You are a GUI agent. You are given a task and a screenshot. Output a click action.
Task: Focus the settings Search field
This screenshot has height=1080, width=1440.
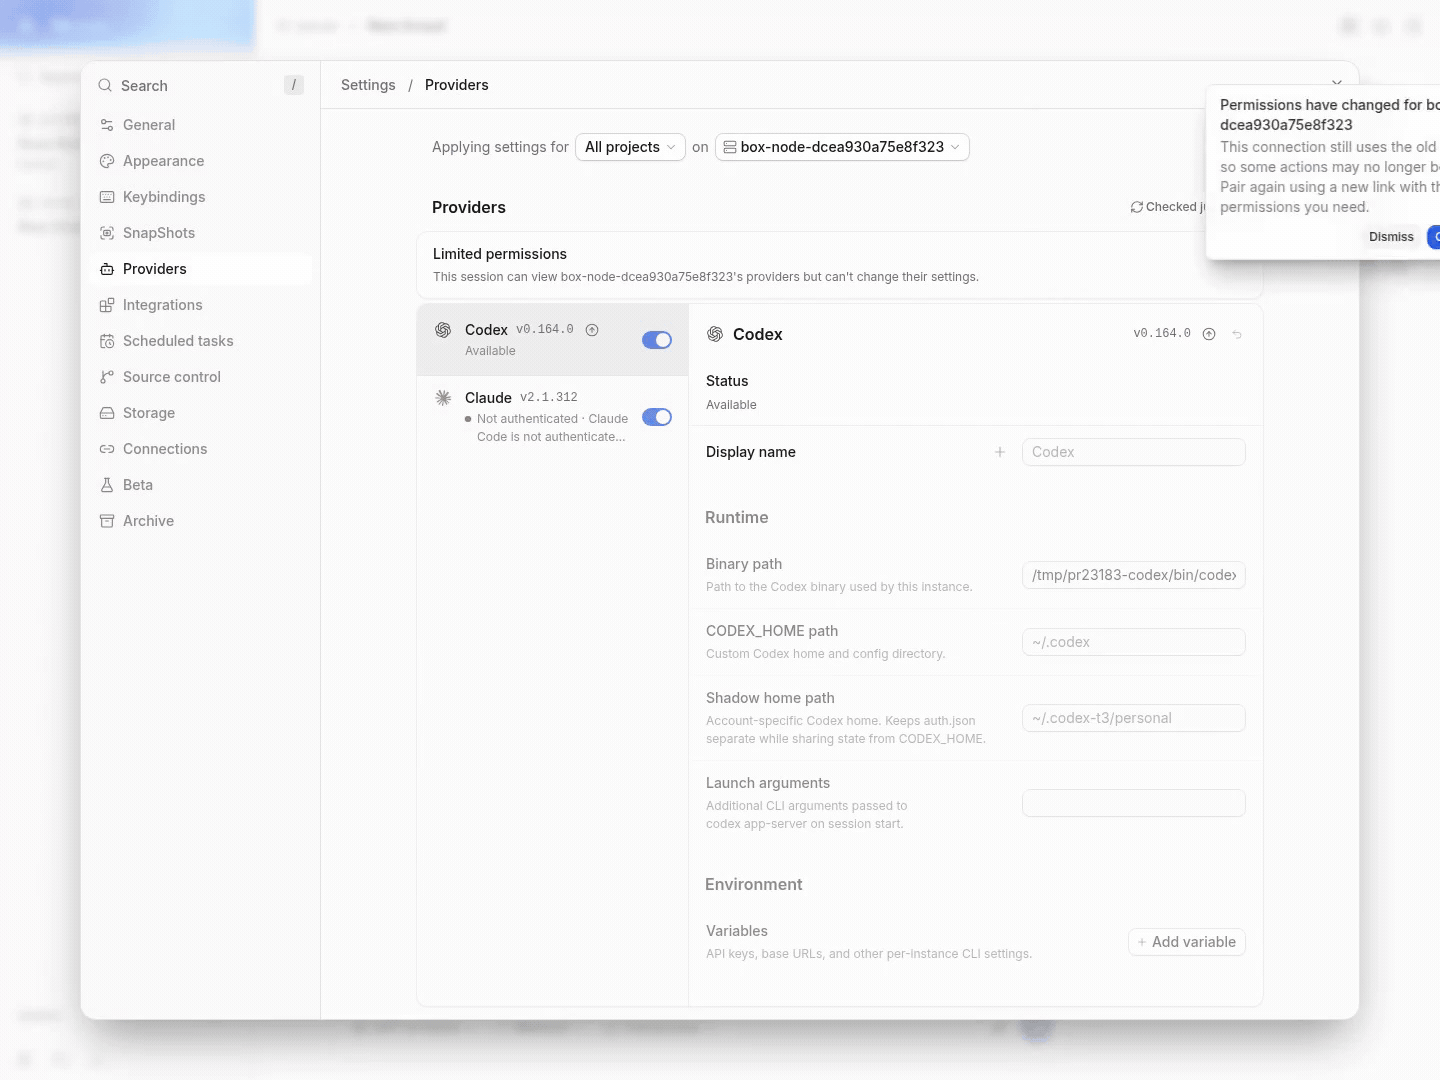click(x=200, y=86)
